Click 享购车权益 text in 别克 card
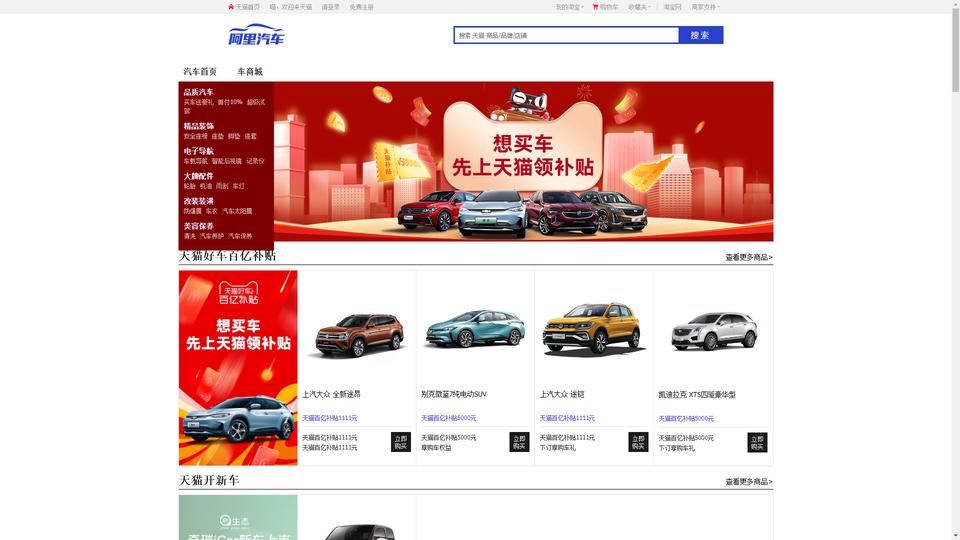 coord(436,448)
